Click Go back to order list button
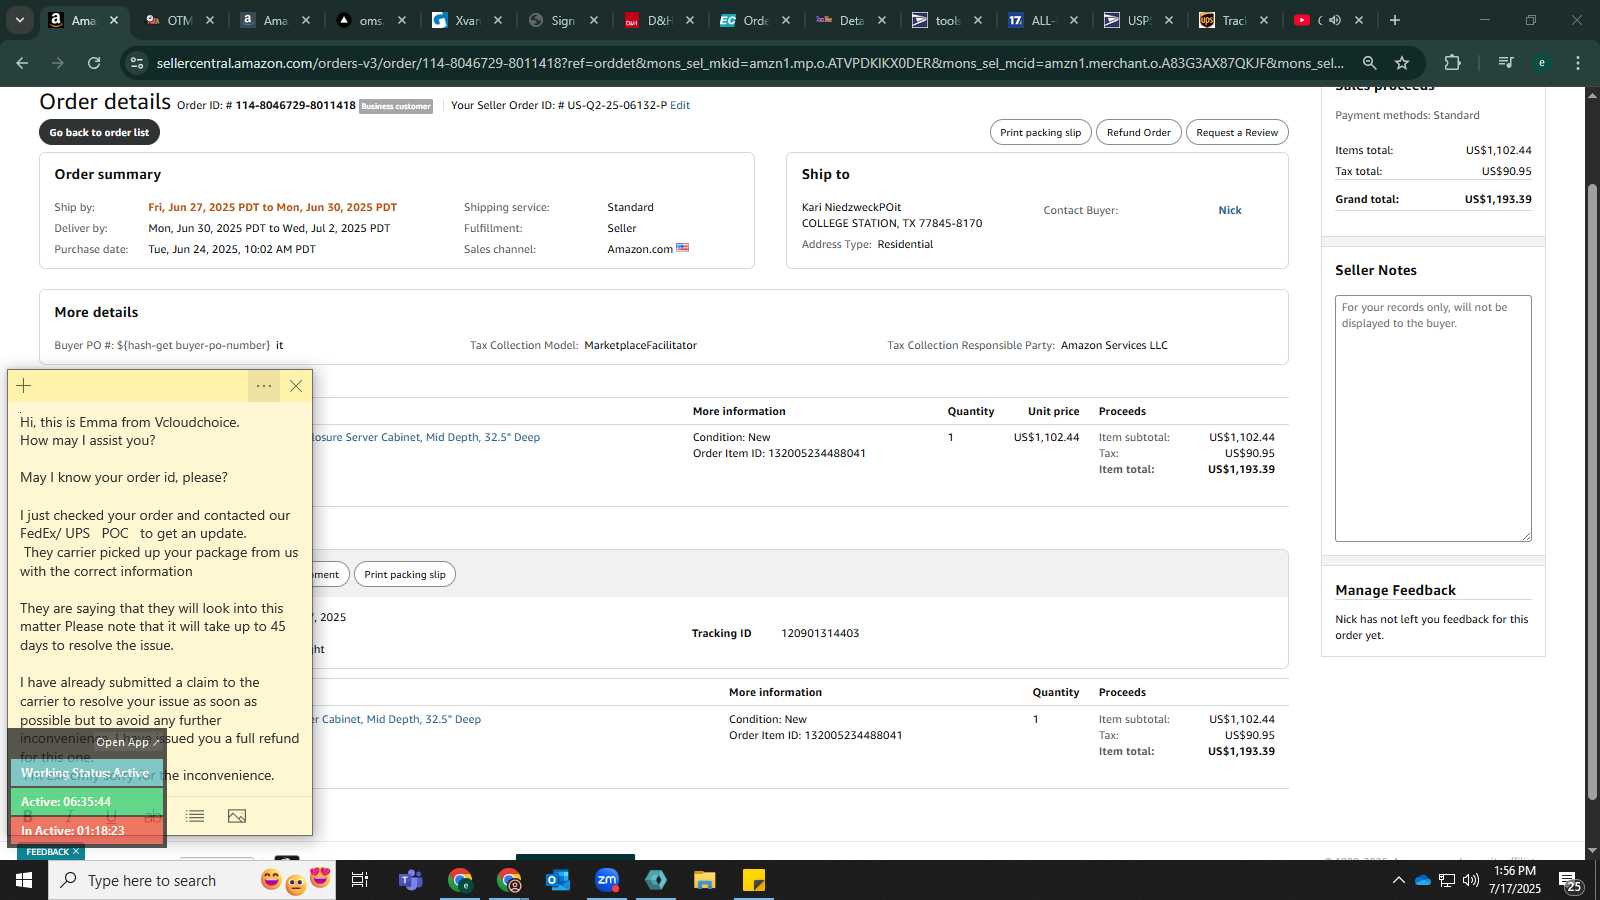This screenshot has width=1600, height=900. coord(99,132)
